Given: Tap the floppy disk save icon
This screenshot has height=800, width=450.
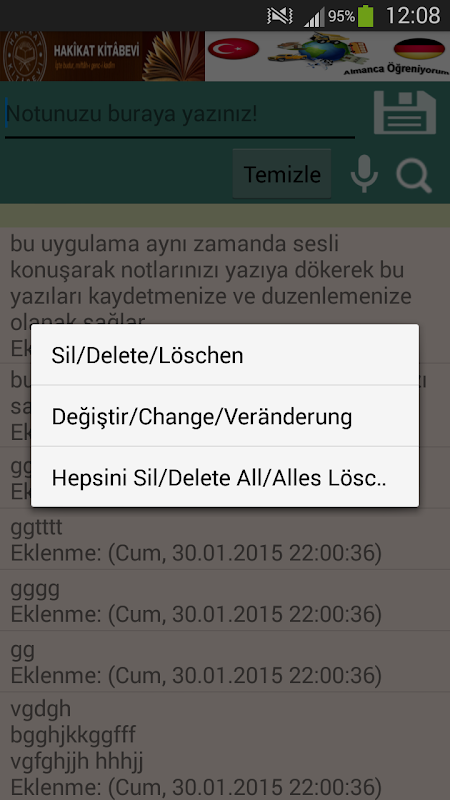Looking at the screenshot, I should pyautogui.click(x=405, y=113).
